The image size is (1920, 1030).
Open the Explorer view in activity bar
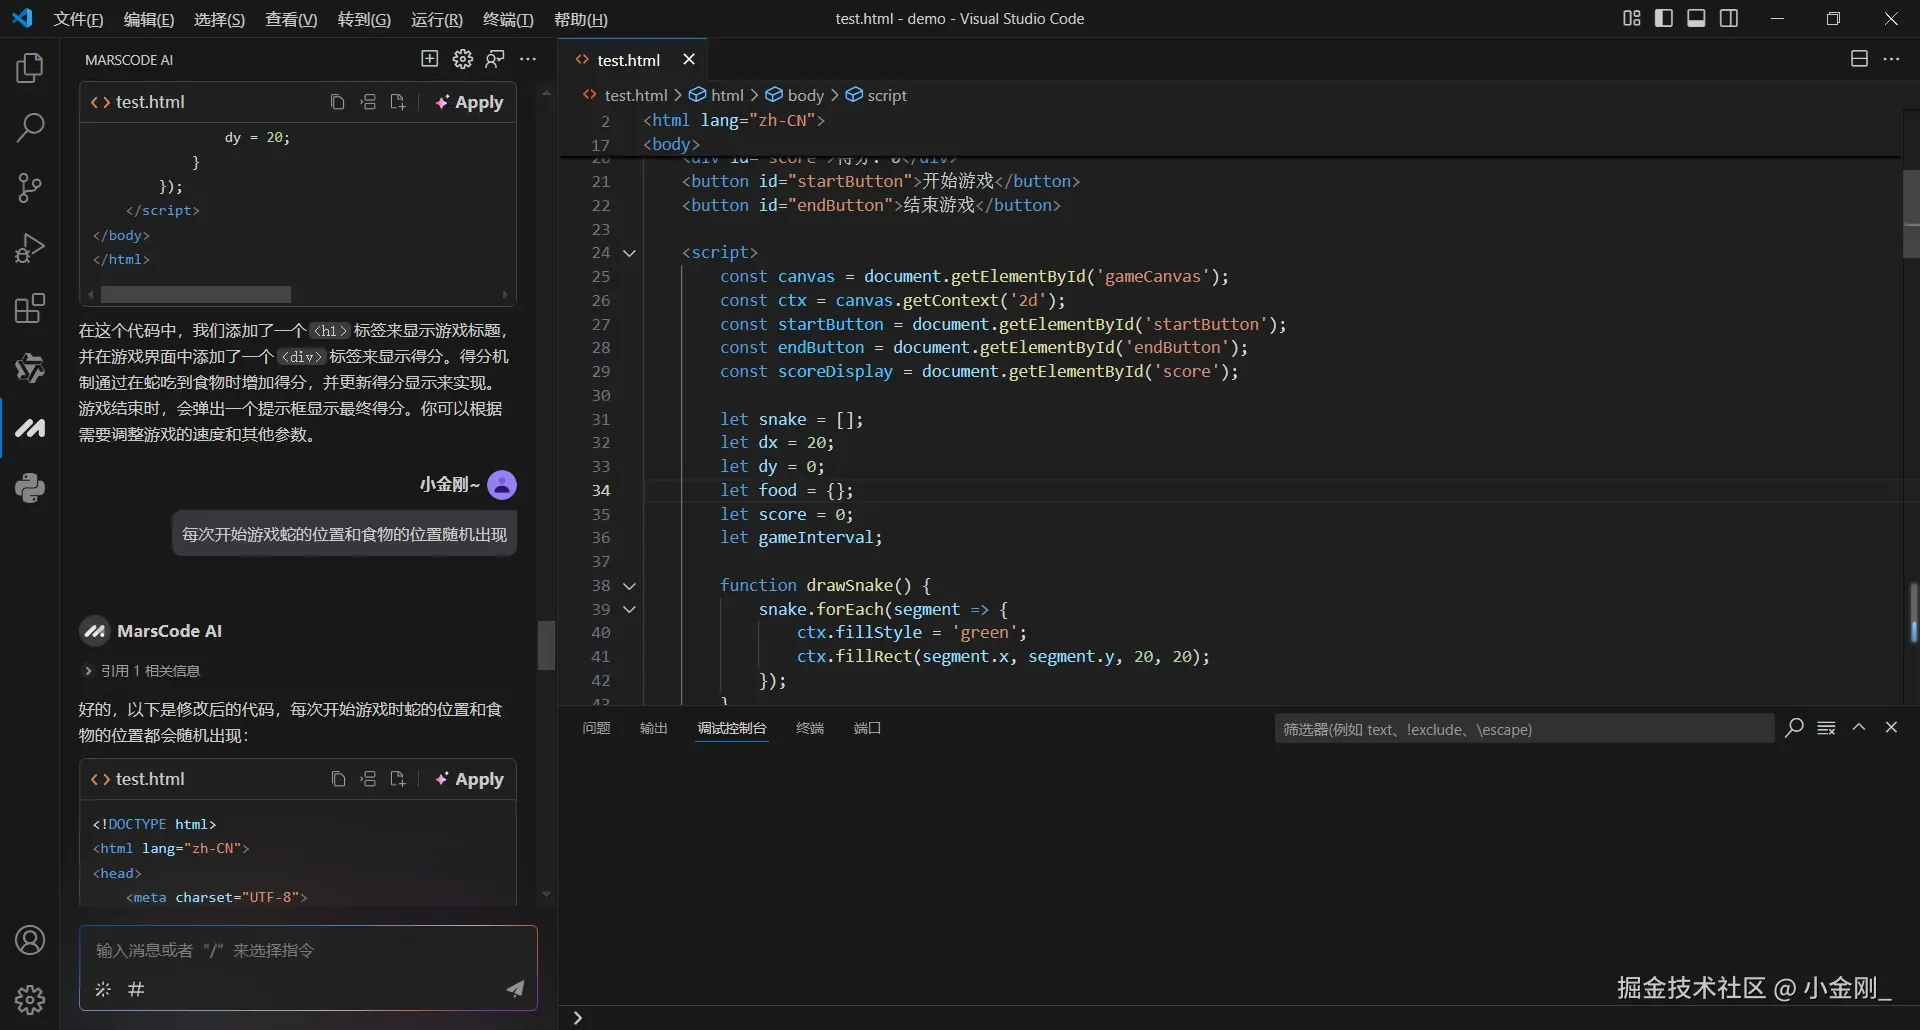(x=30, y=68)
